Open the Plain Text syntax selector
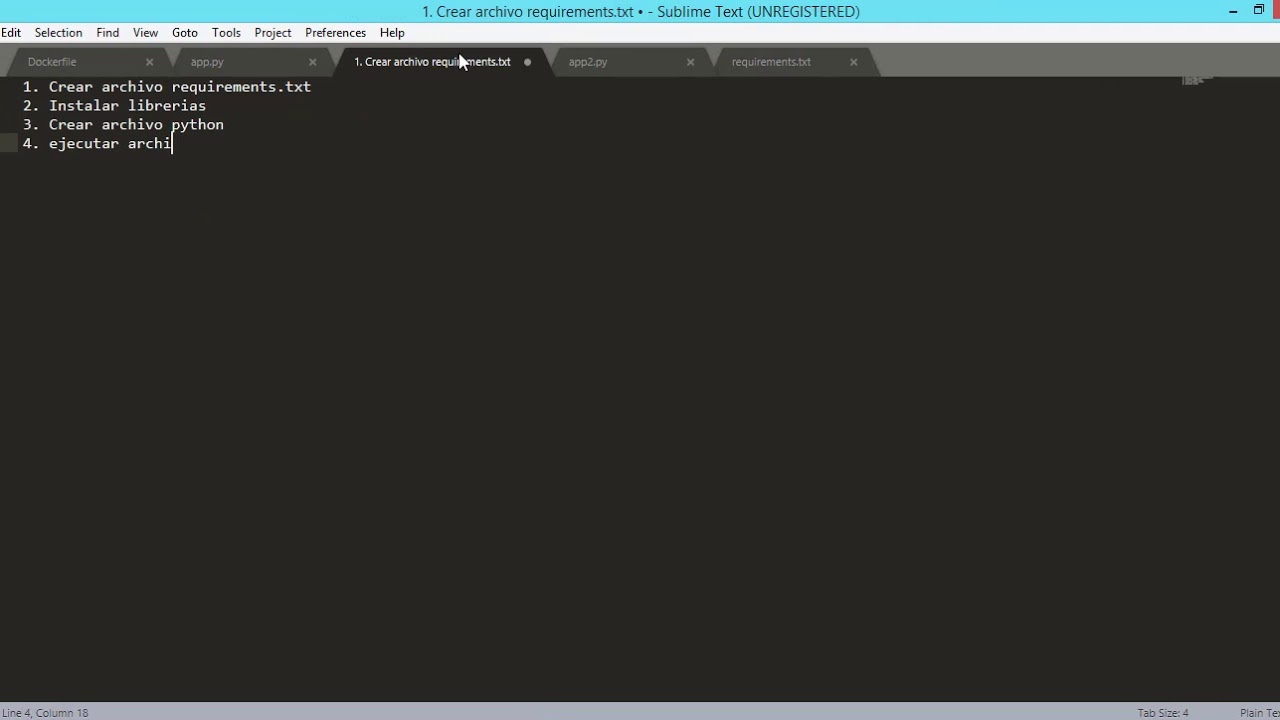The image size is (1280, 720). [x=1259, y=712]
